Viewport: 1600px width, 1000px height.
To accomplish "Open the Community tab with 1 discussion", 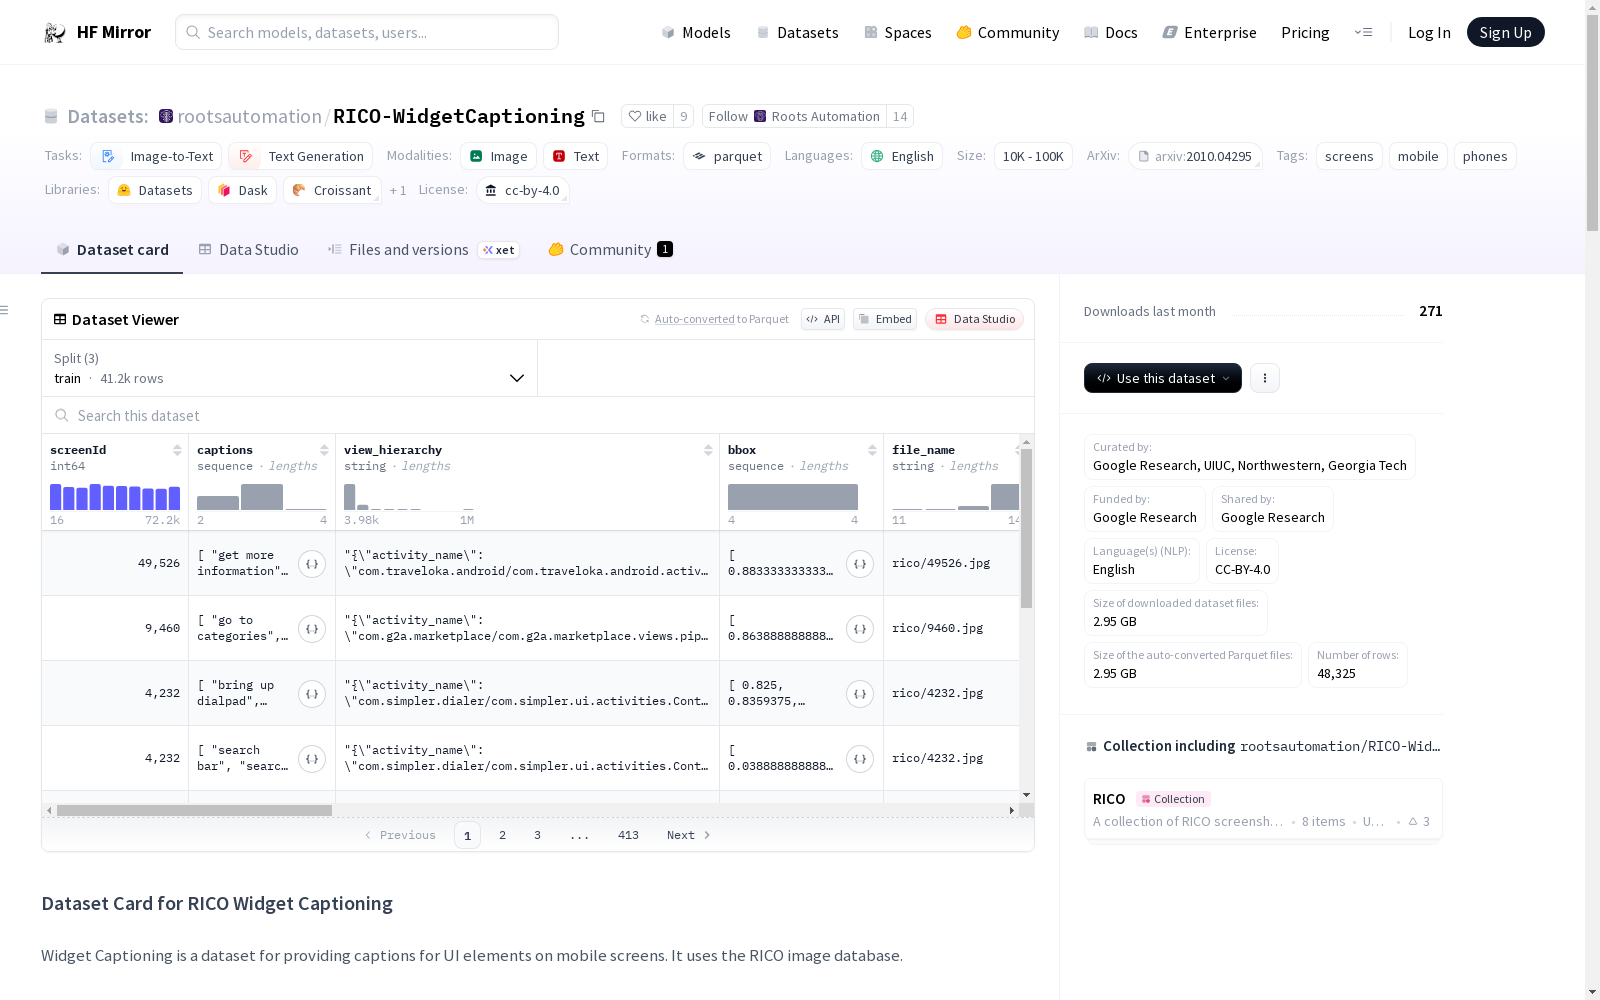I will tap(610, 250).
